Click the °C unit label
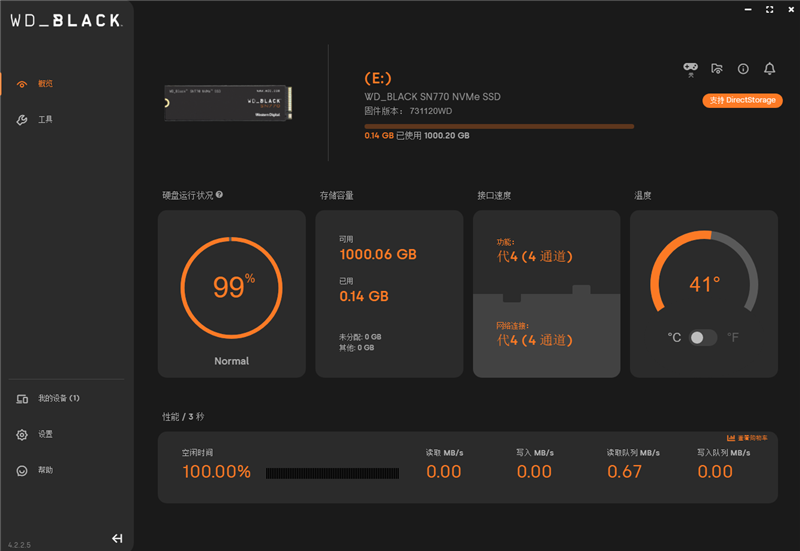The image size is (800, 551). pos(674,337)
